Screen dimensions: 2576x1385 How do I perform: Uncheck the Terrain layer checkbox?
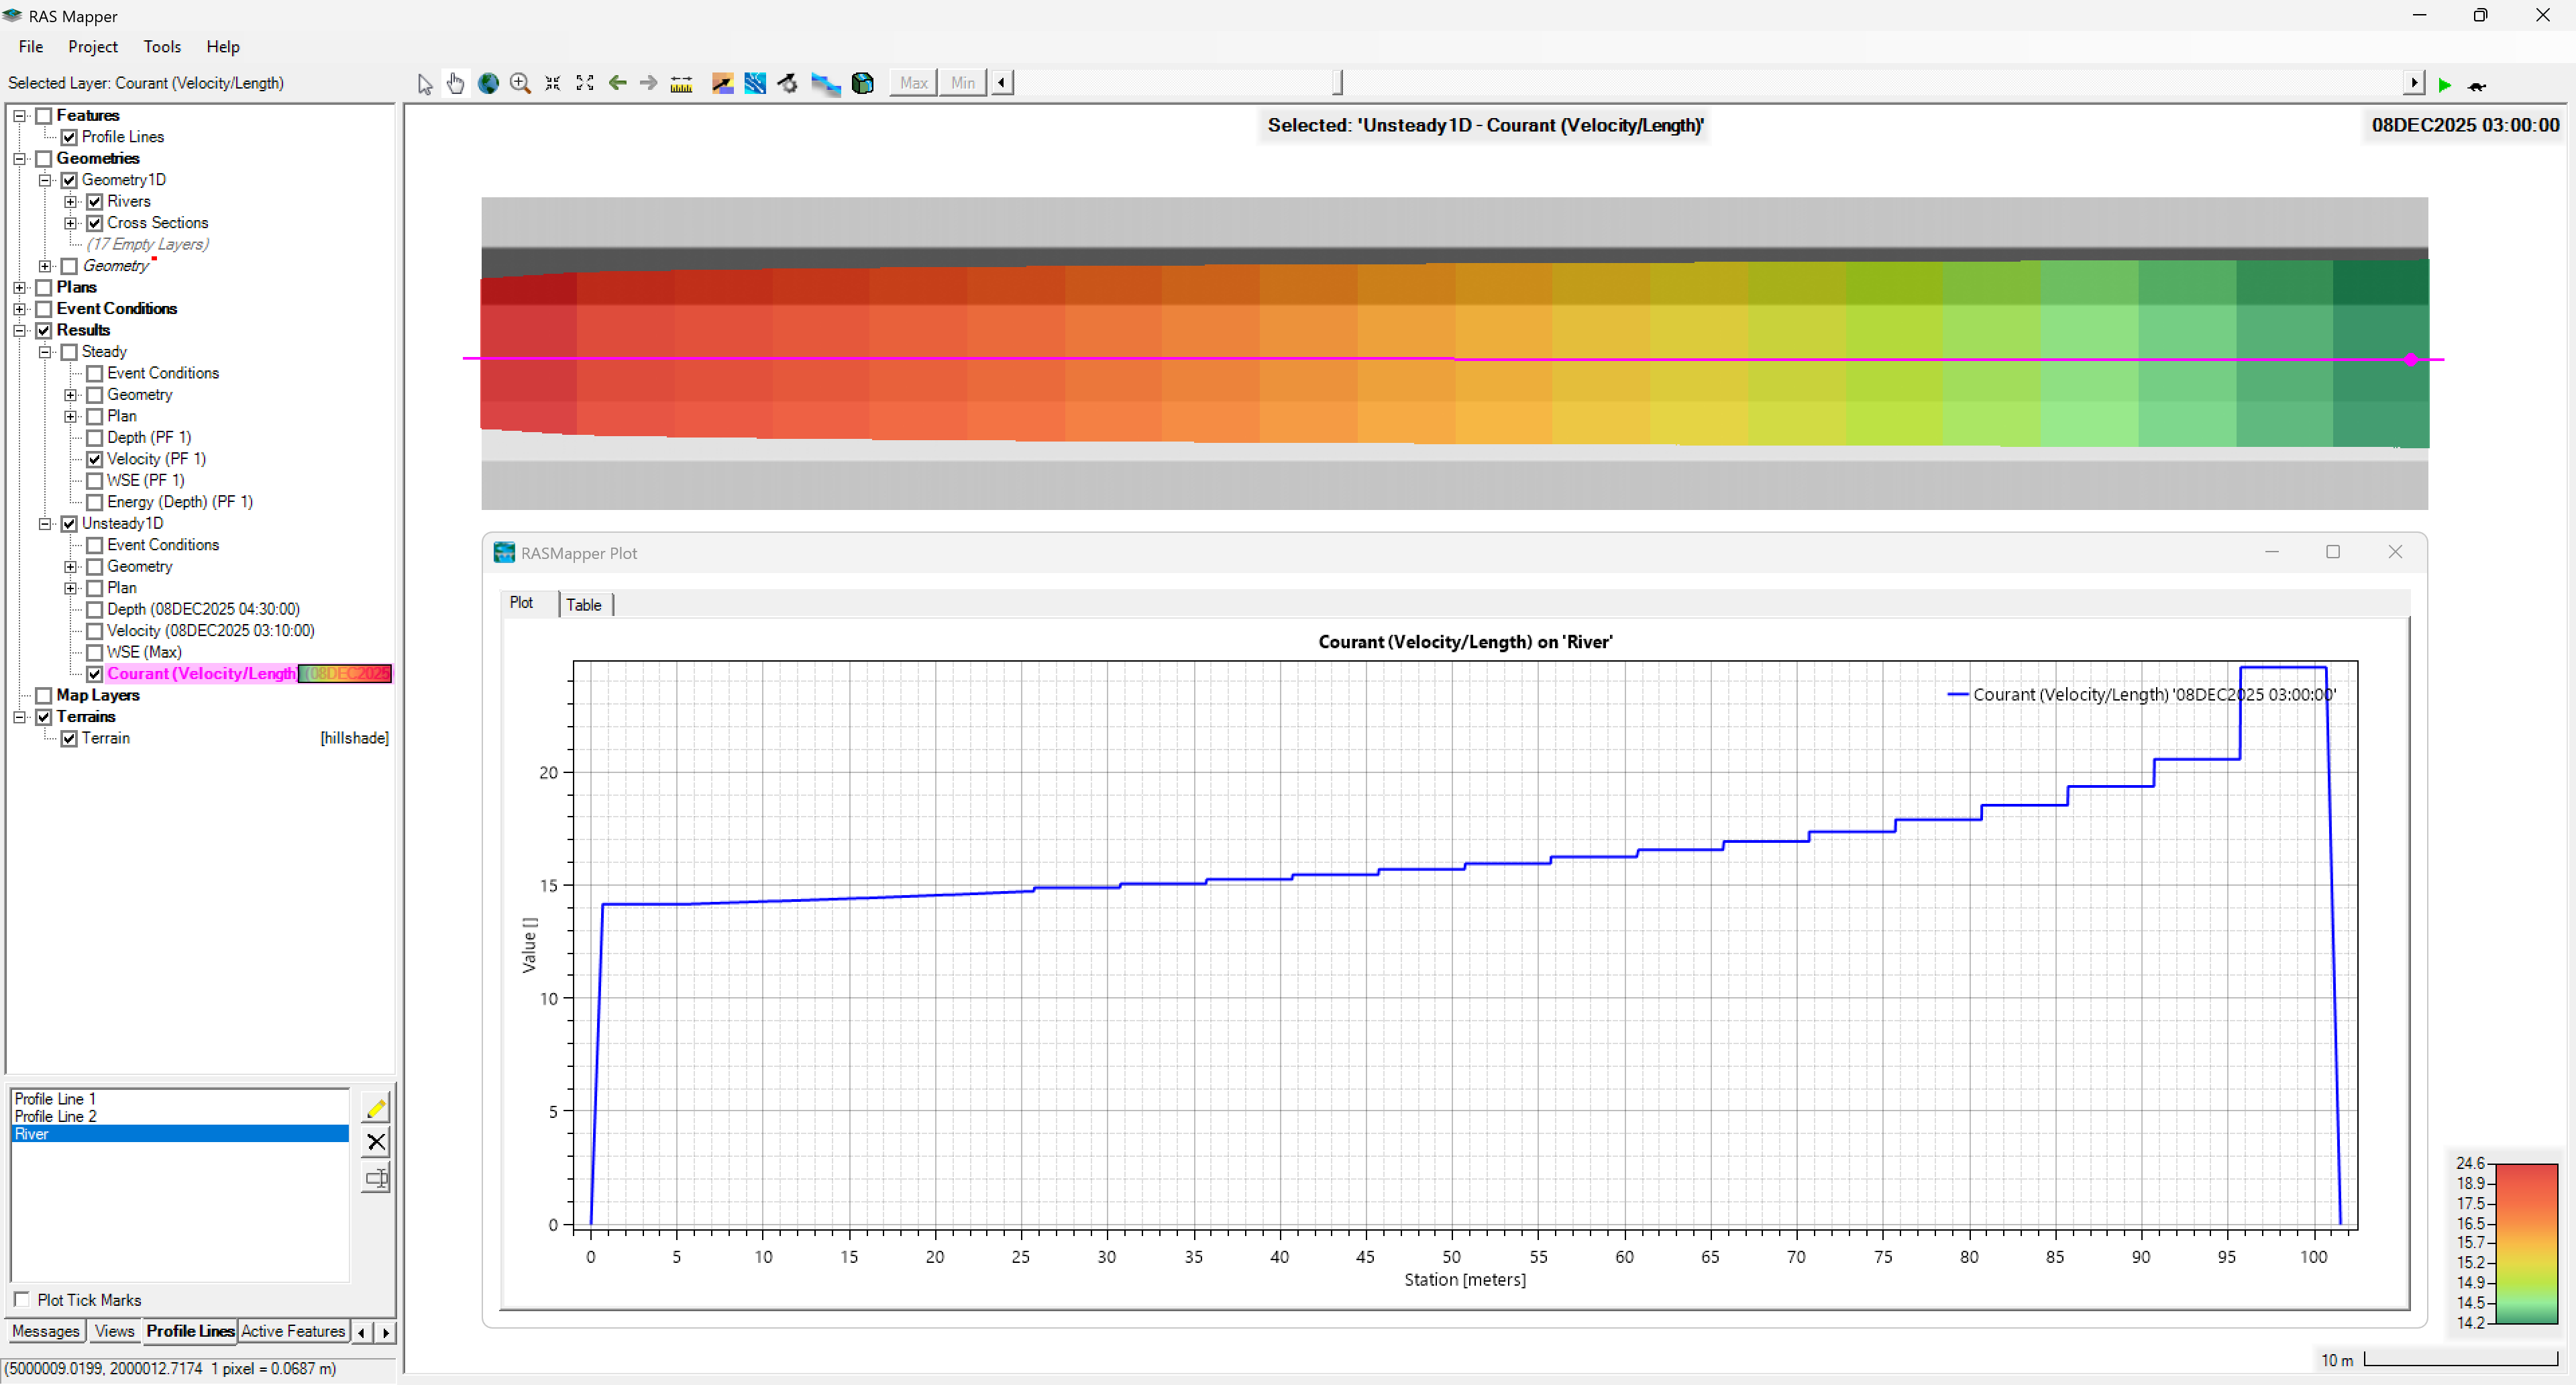69,739
